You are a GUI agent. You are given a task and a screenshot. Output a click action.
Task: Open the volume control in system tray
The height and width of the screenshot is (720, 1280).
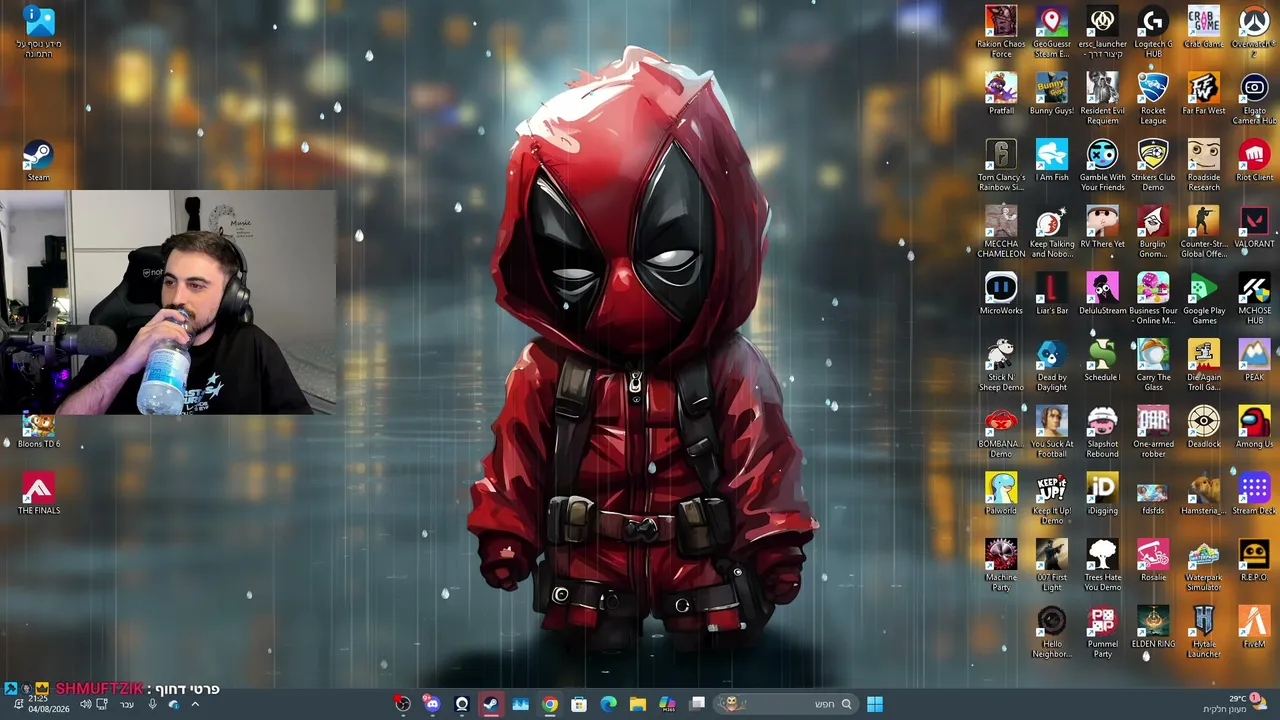(85, 704)
